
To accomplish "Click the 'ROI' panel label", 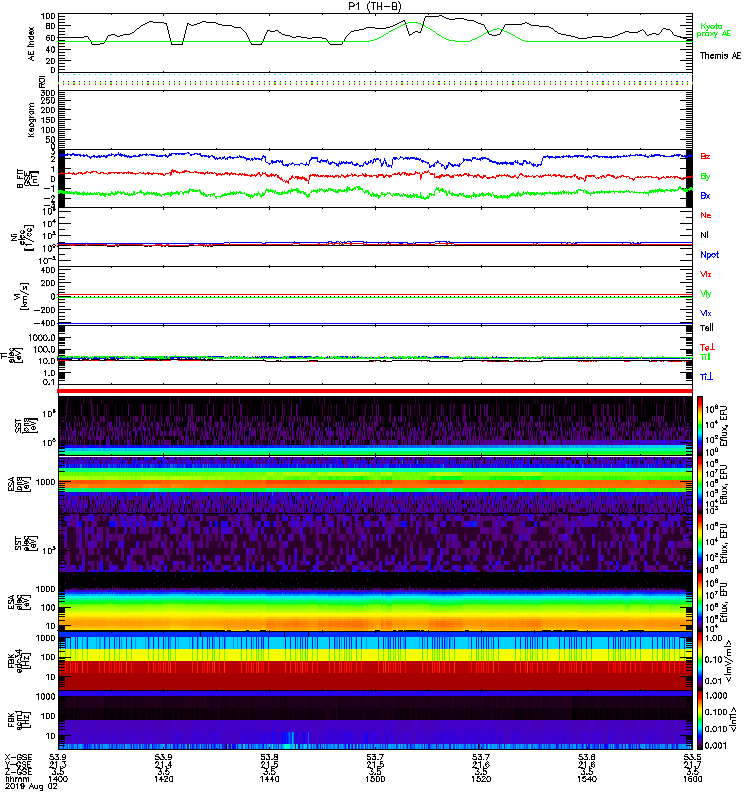I will pyautogui.click(x=42, y=82).
